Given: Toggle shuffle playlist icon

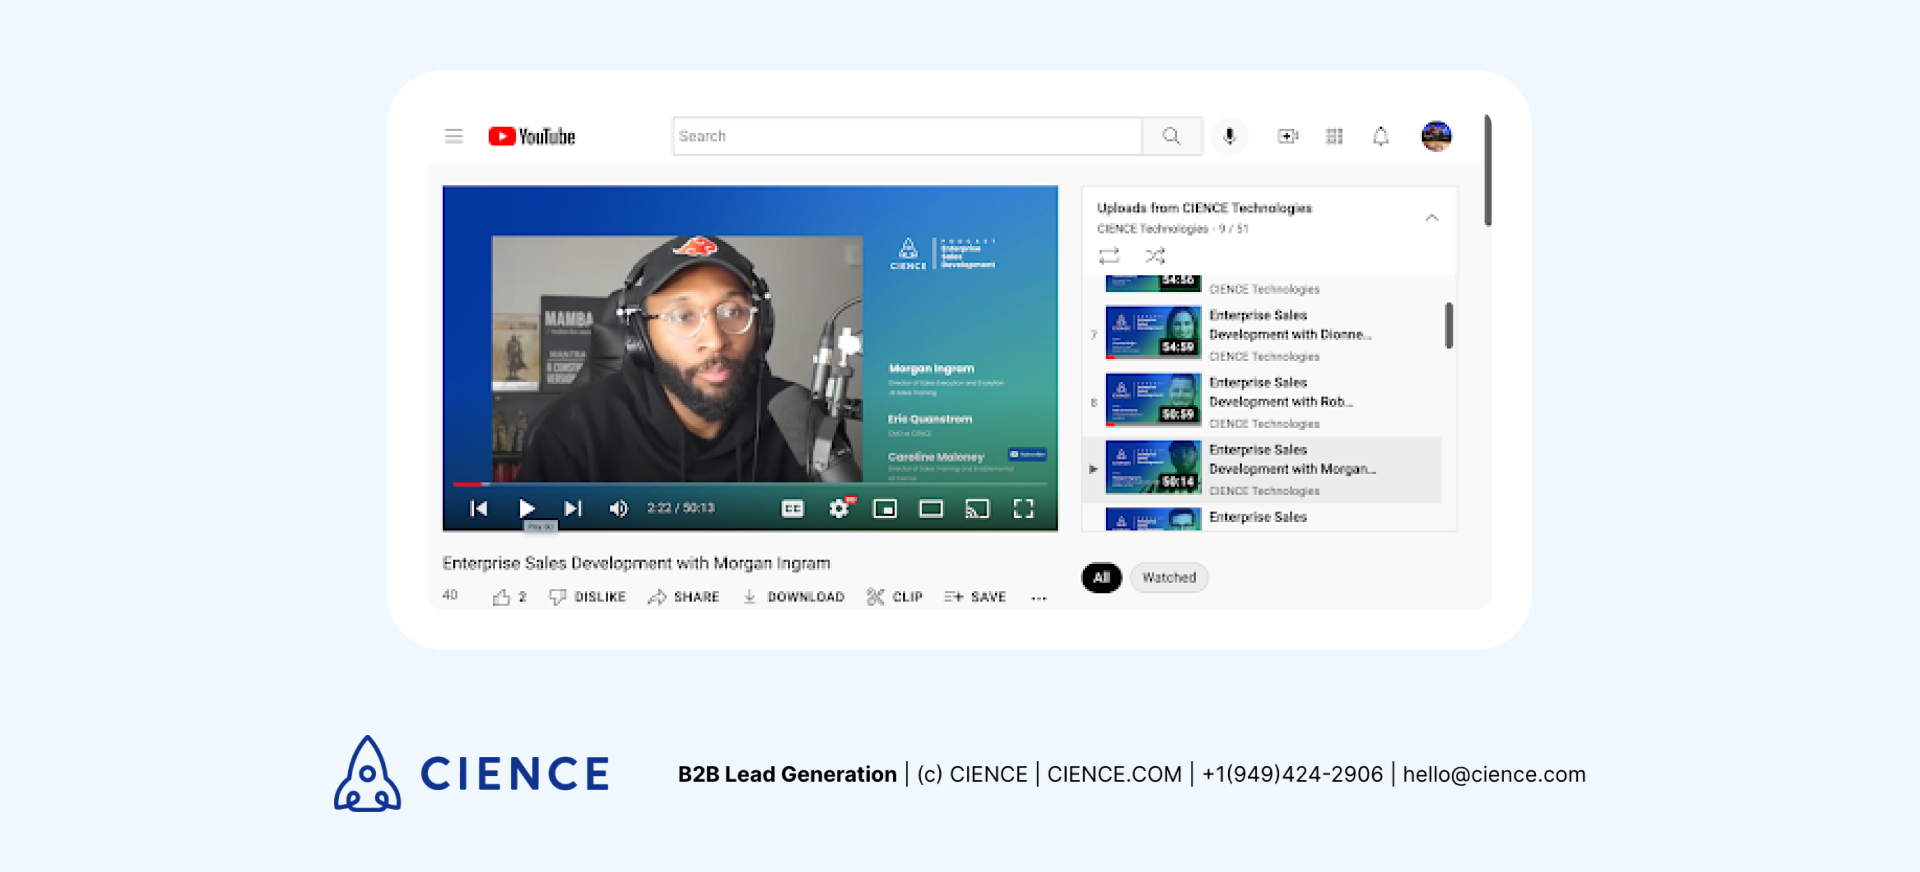Looking at the screenshot, I should pos(1155,256).
